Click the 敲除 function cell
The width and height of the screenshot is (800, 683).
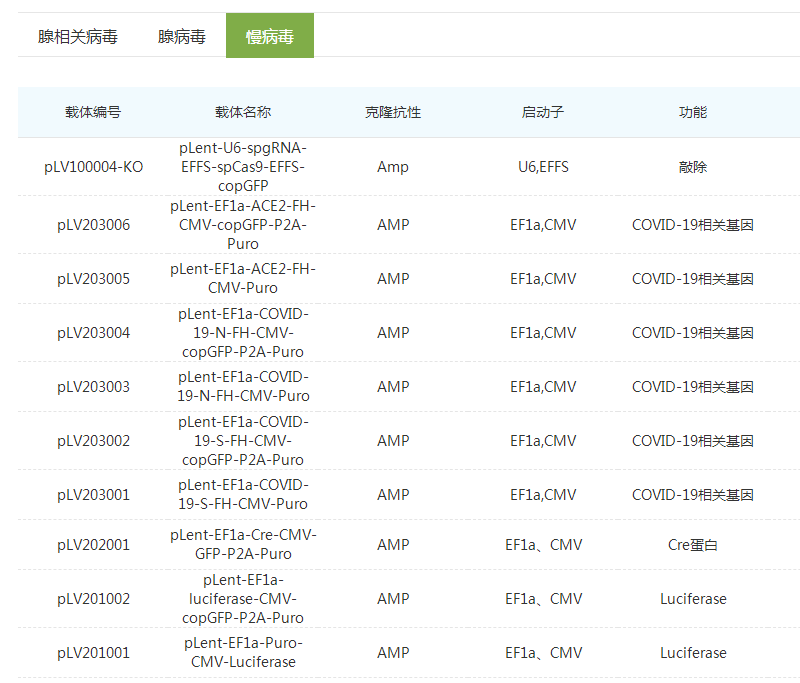tap(693, 167)
